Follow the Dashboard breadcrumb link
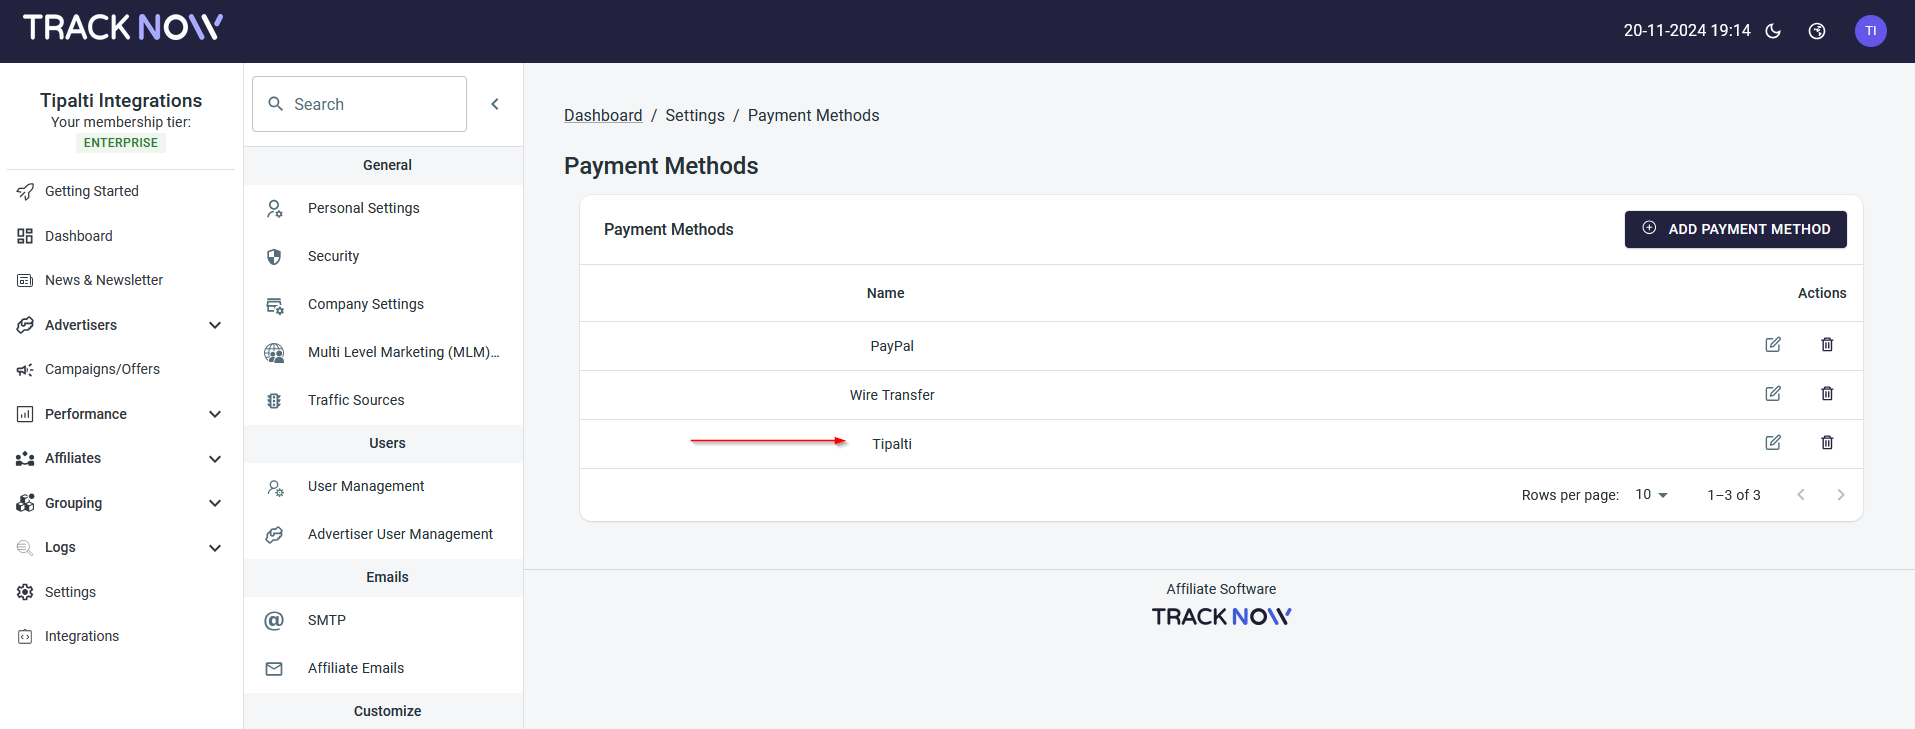 [603, 116]
